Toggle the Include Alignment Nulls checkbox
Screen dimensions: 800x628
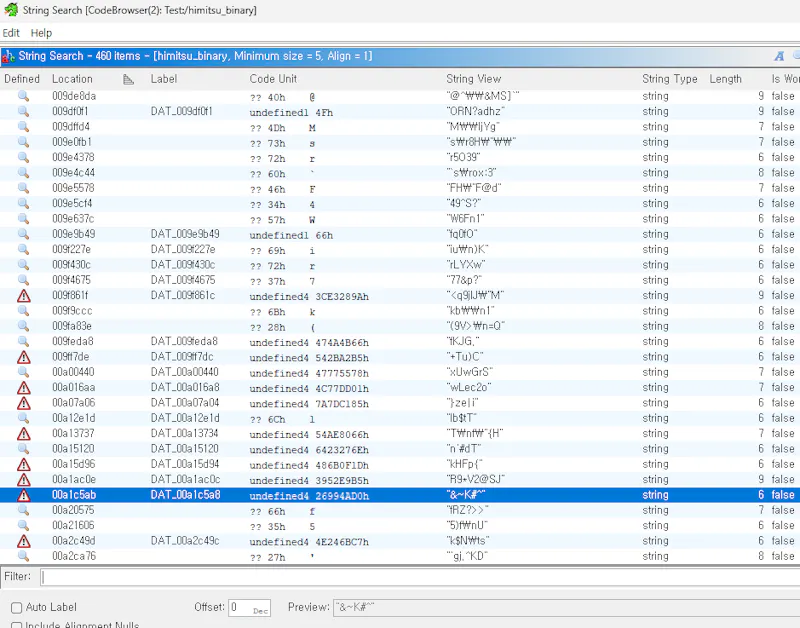(16, 625)
